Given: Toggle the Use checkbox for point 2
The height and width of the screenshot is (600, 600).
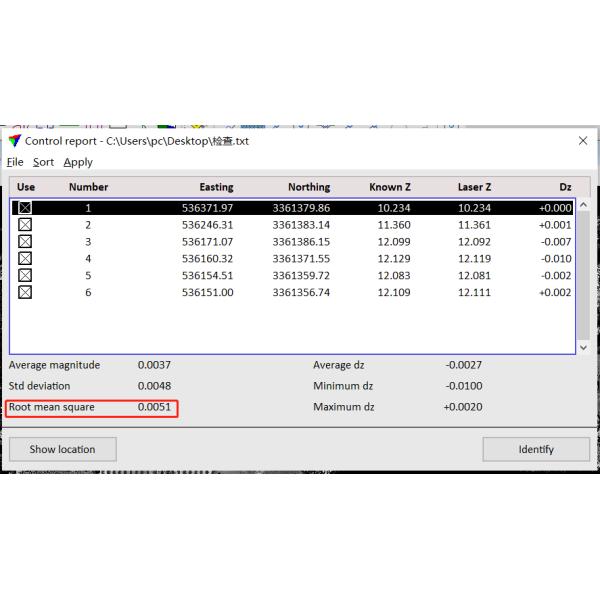Looking at the screenshot, I should click(25, 225).
